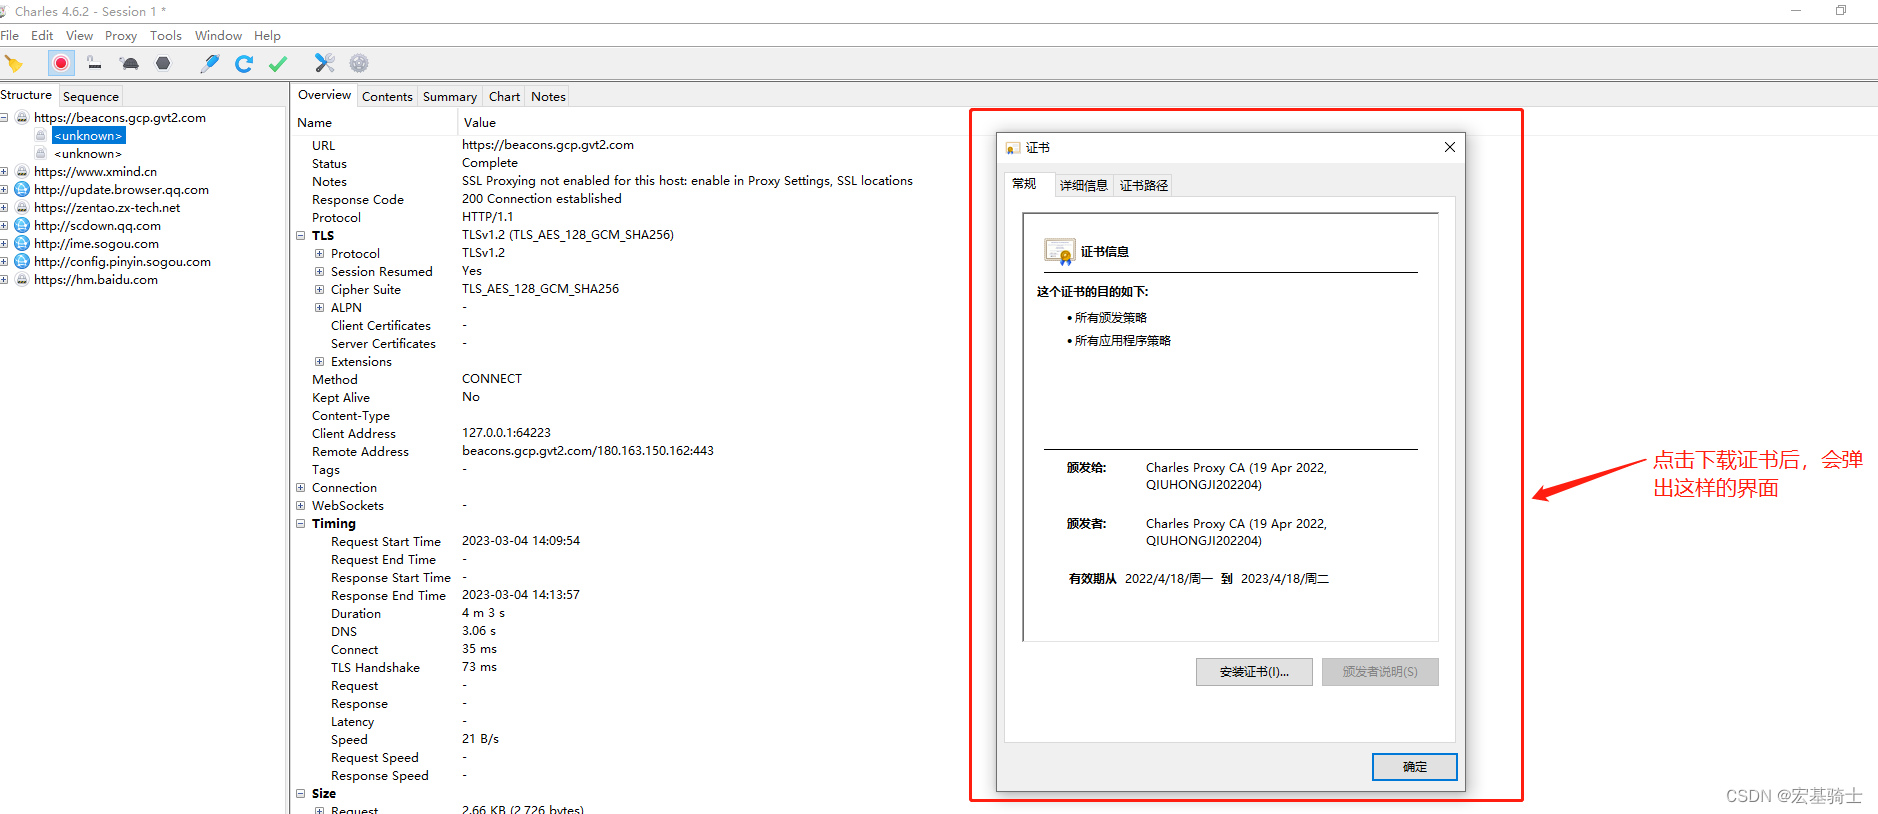Screen dimensions: 1878x814
Task: Open the File menu
Action: (x=10, y=36)
